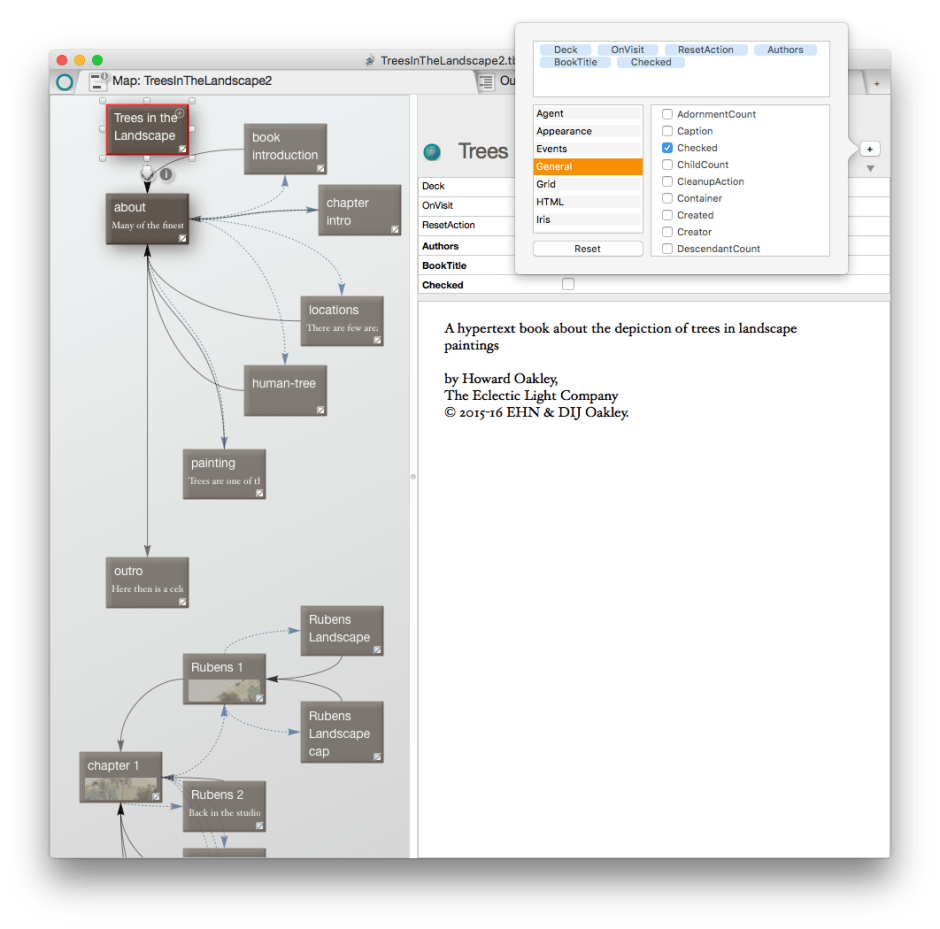Click the teal note badge beside the Trees title

[x=432, y=152]
